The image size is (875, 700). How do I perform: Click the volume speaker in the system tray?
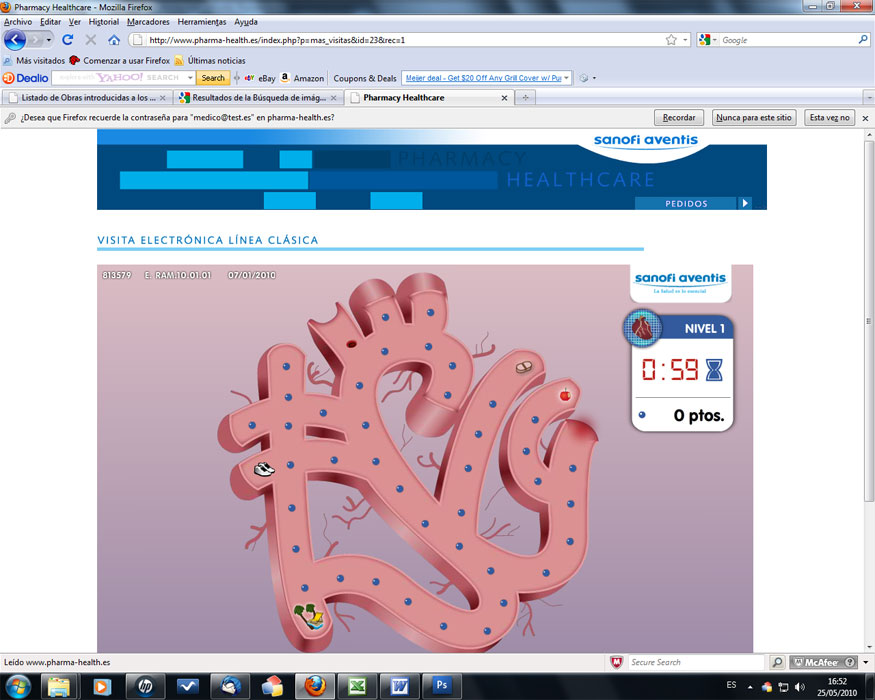(x=800, y=687)
